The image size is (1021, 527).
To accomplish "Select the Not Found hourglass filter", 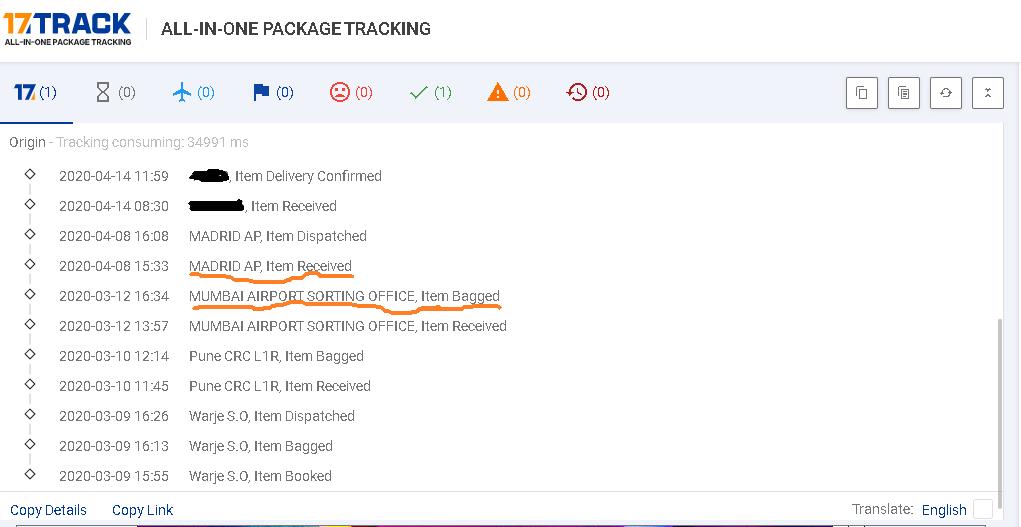I will [115, 93].
